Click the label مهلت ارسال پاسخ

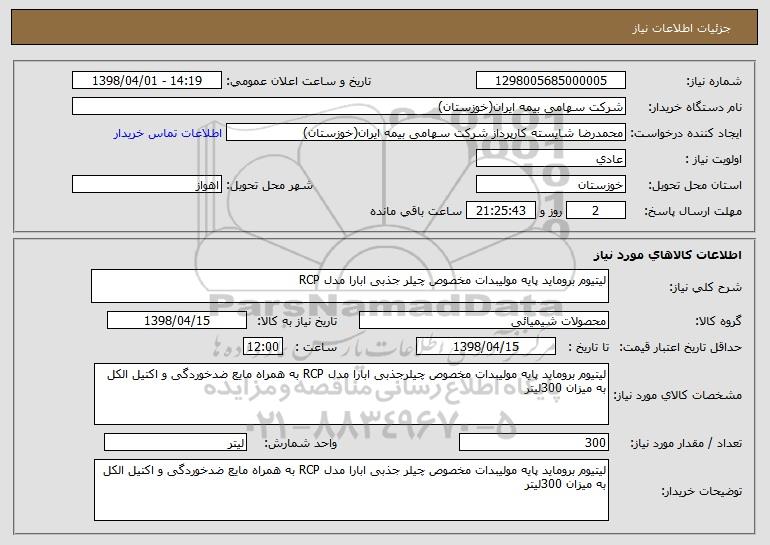(693, 211)
